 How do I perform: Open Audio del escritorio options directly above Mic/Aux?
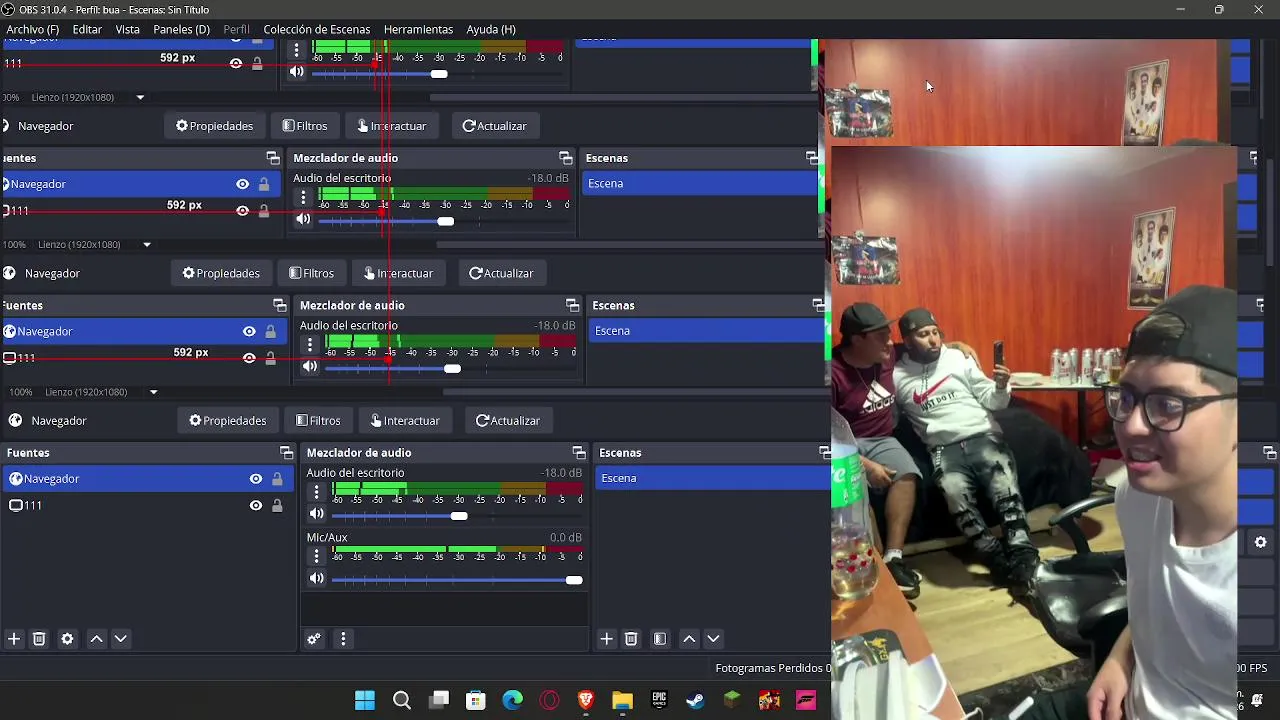click(x=316, y=491)
